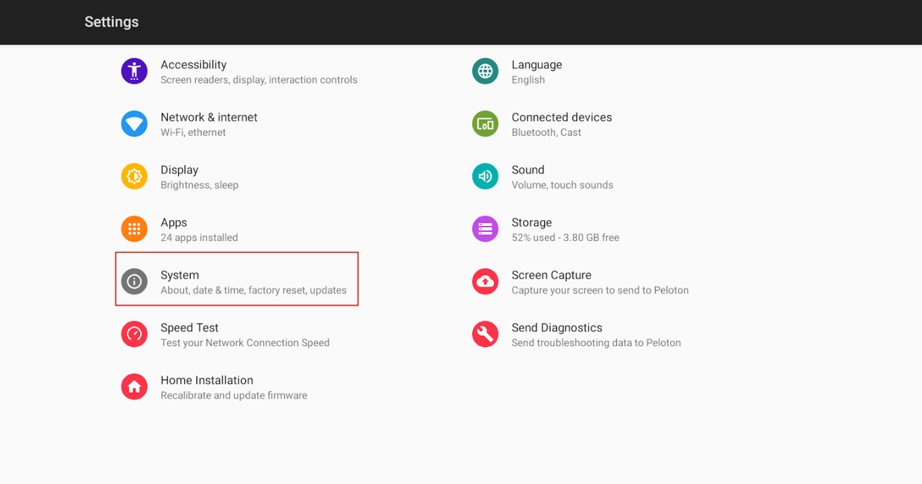The image size is (922, 484).
Task: Click the purple Storage icon
Action: [x=485, y=229]
